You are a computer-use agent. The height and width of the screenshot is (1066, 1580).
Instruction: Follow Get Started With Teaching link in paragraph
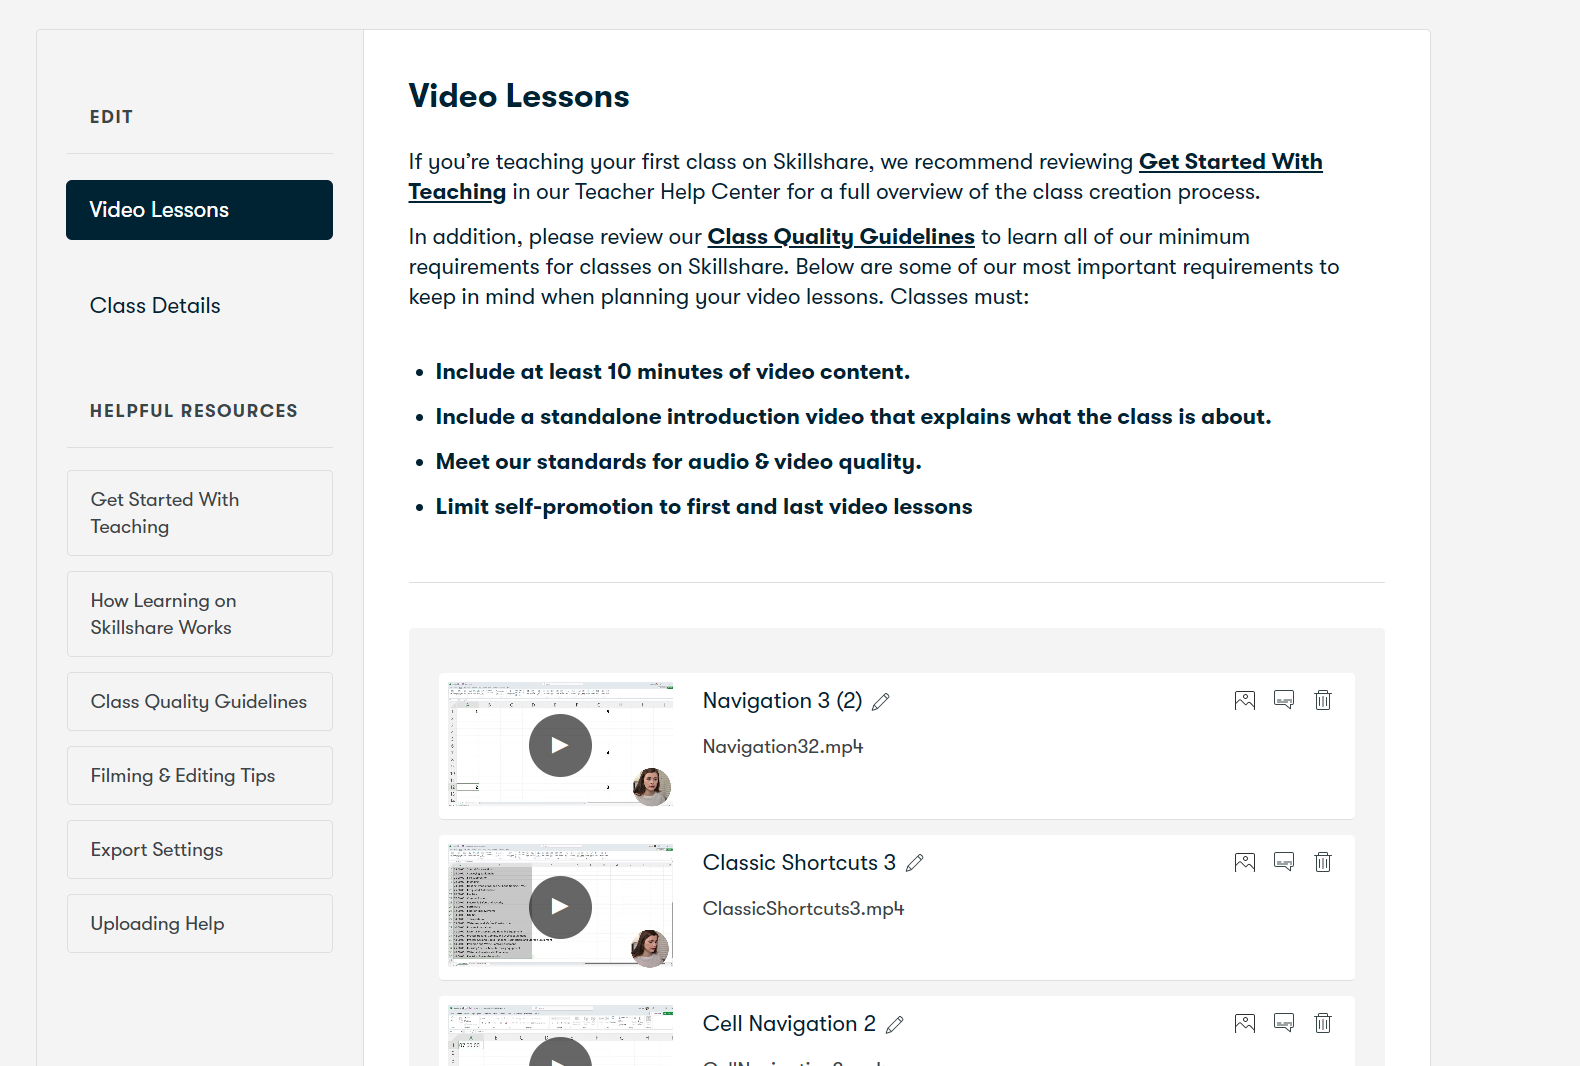coord(1230,162)
